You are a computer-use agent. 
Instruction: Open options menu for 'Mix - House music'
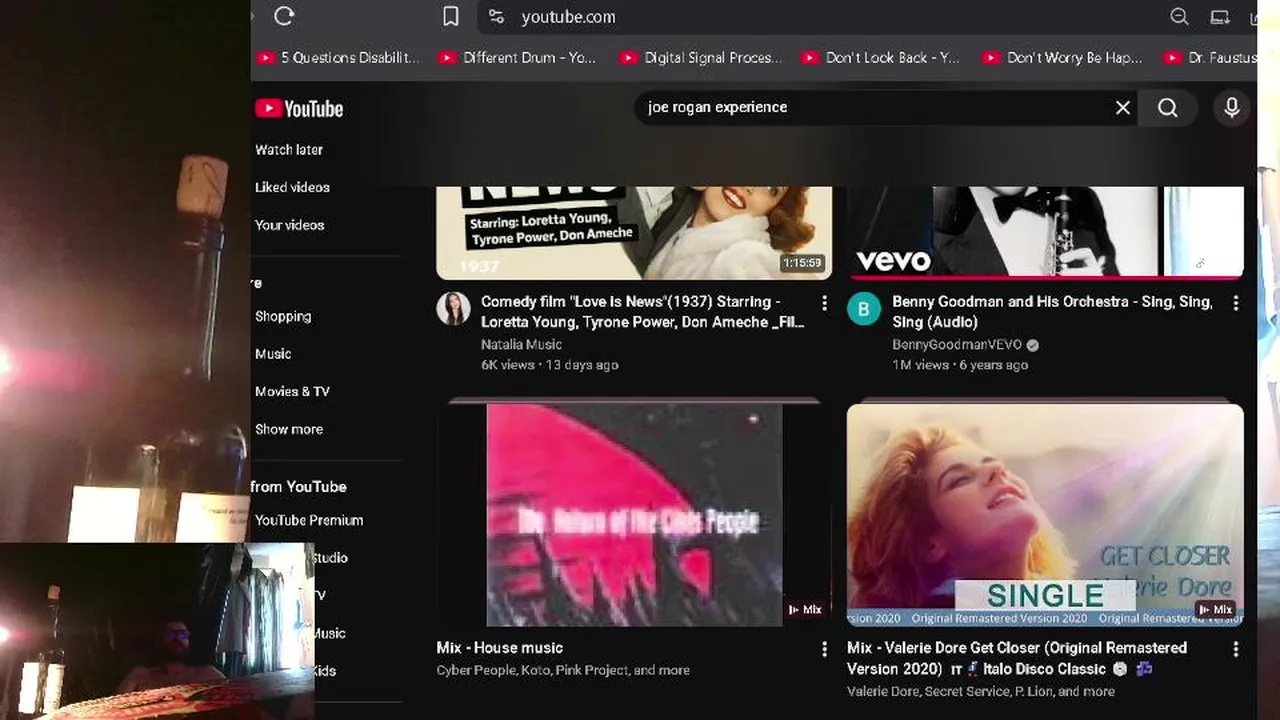point(824,649)
